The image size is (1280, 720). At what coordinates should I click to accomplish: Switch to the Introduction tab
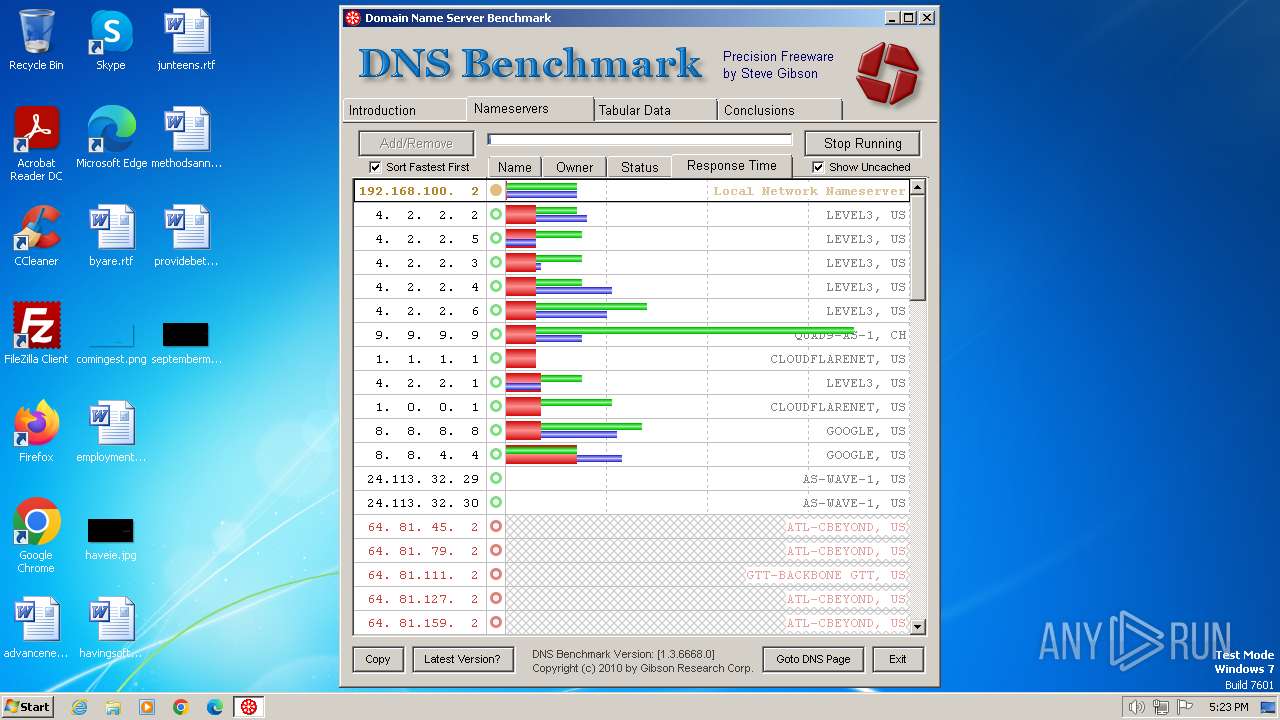[405, 110]
